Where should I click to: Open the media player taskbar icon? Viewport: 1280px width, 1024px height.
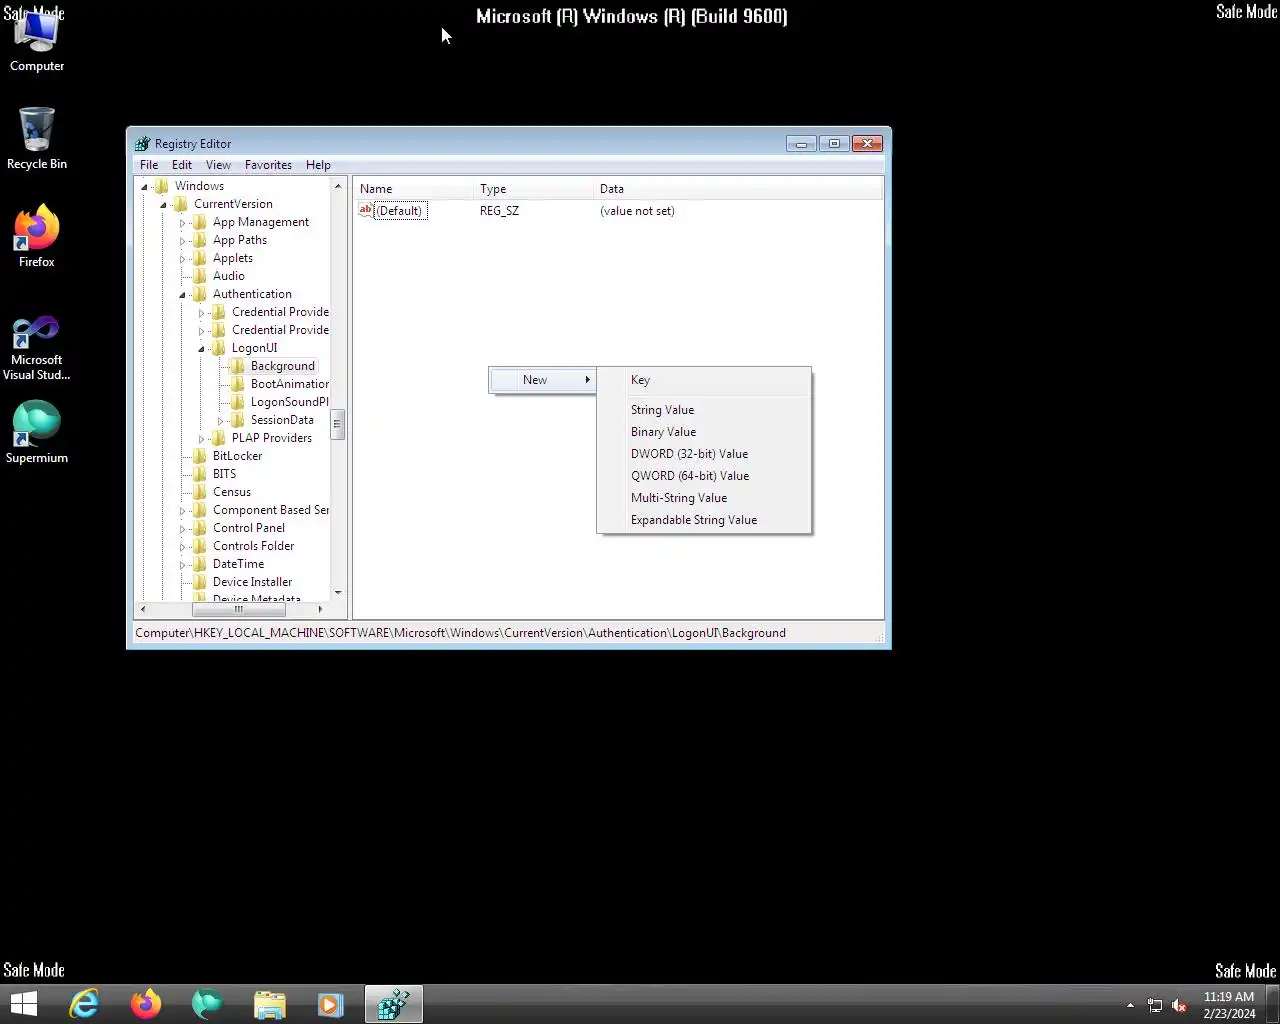(330, 1004)
